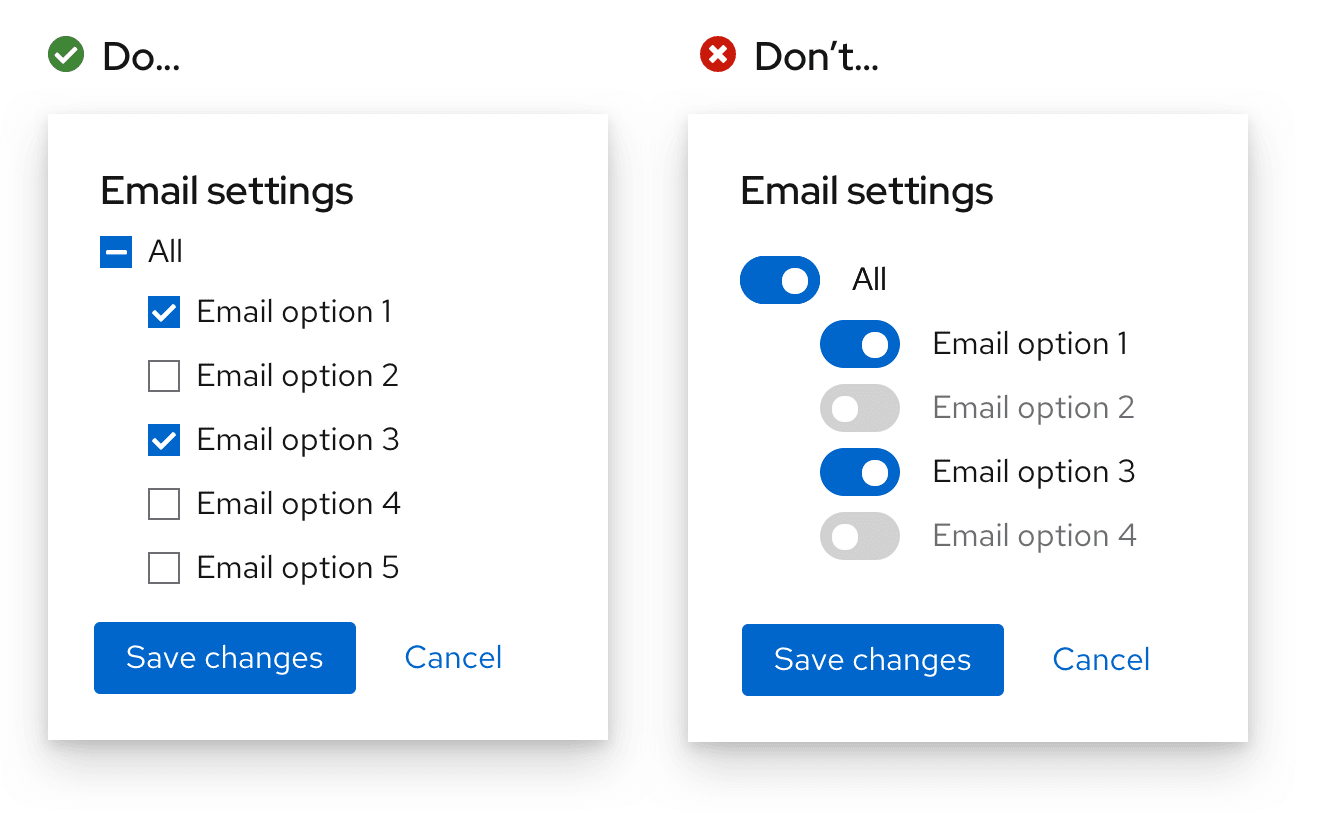This screenshot has height=836, width=1322.
Task: Uncheck the Email option 3 checkbox
Action: [x=164, y=440]
